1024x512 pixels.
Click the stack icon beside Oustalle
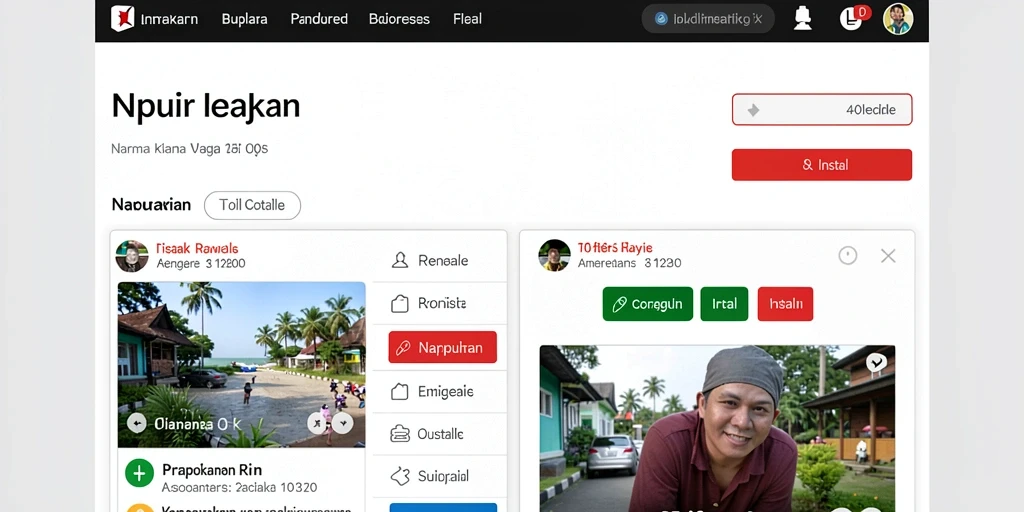pyautogui.click(x=400, y=434)
